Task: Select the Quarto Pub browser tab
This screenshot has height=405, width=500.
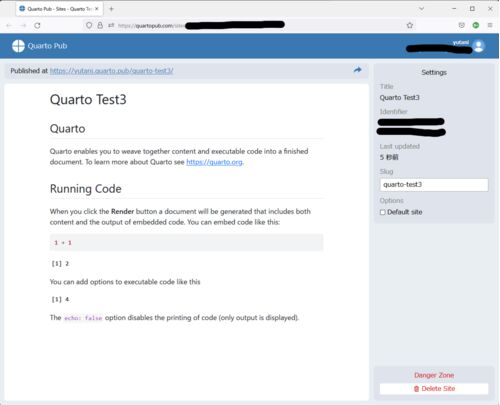Action: point(56,9)
